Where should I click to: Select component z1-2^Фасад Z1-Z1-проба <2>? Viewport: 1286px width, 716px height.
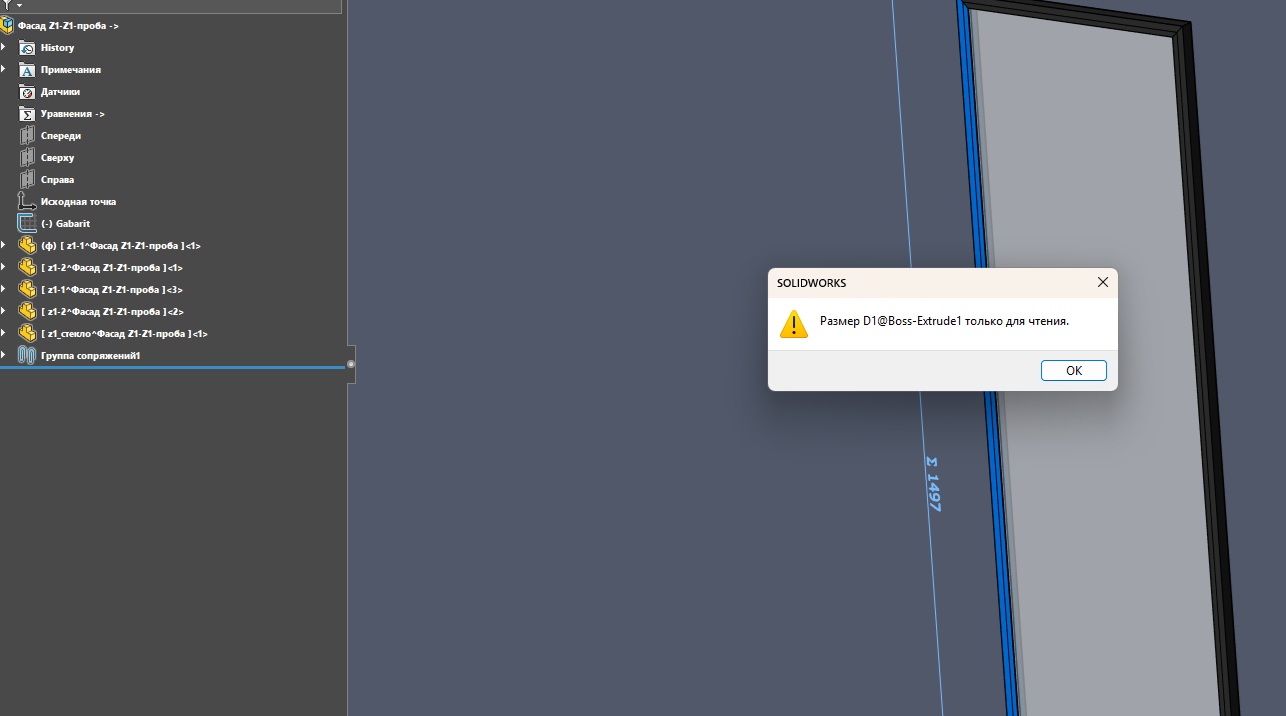tap(112, 312)
